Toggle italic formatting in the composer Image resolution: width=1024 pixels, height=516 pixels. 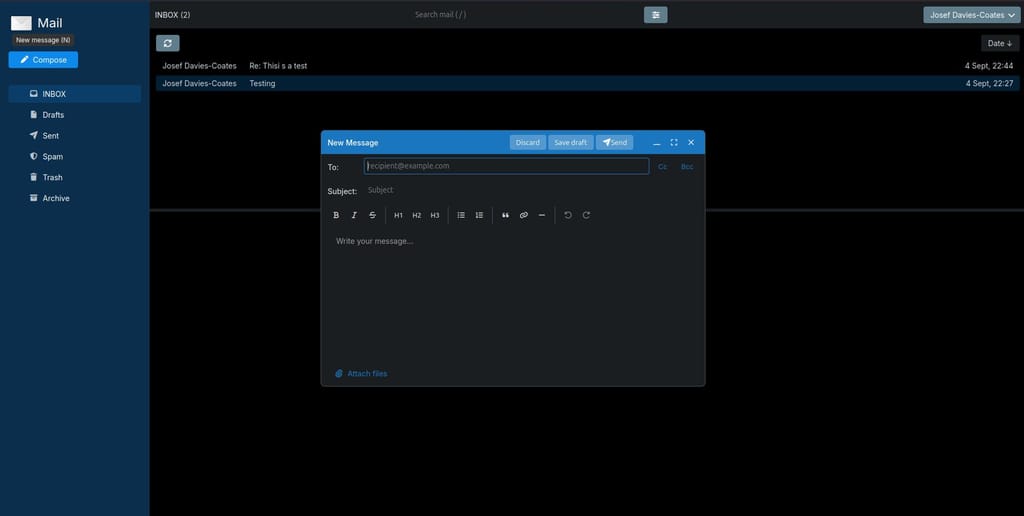(x=354, y=215)
